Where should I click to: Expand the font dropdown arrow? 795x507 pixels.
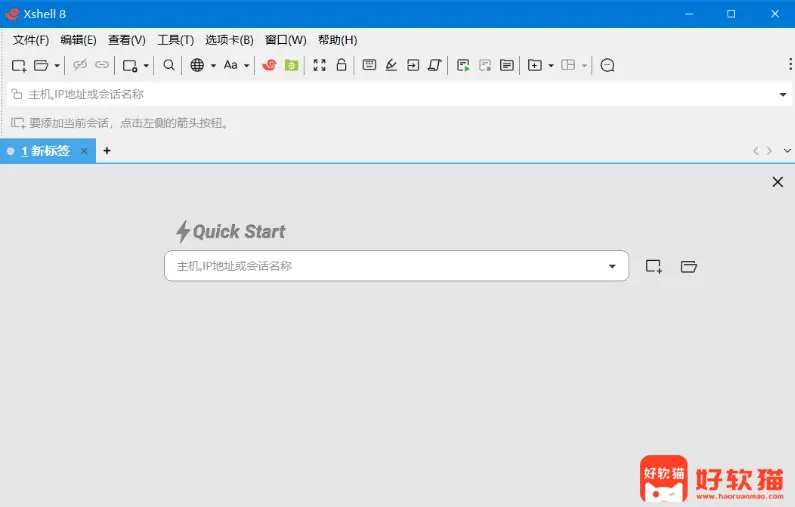click(x=246, y=65)
